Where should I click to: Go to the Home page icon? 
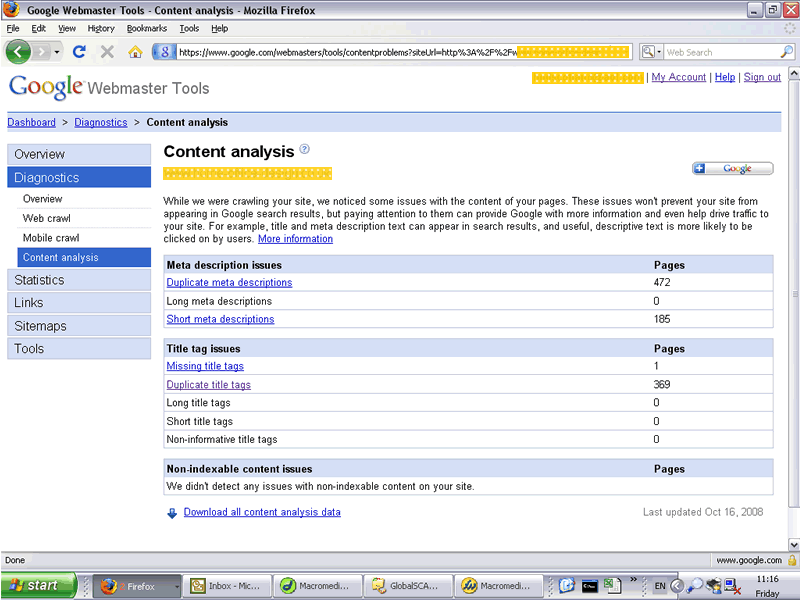(x=135, y=52)
